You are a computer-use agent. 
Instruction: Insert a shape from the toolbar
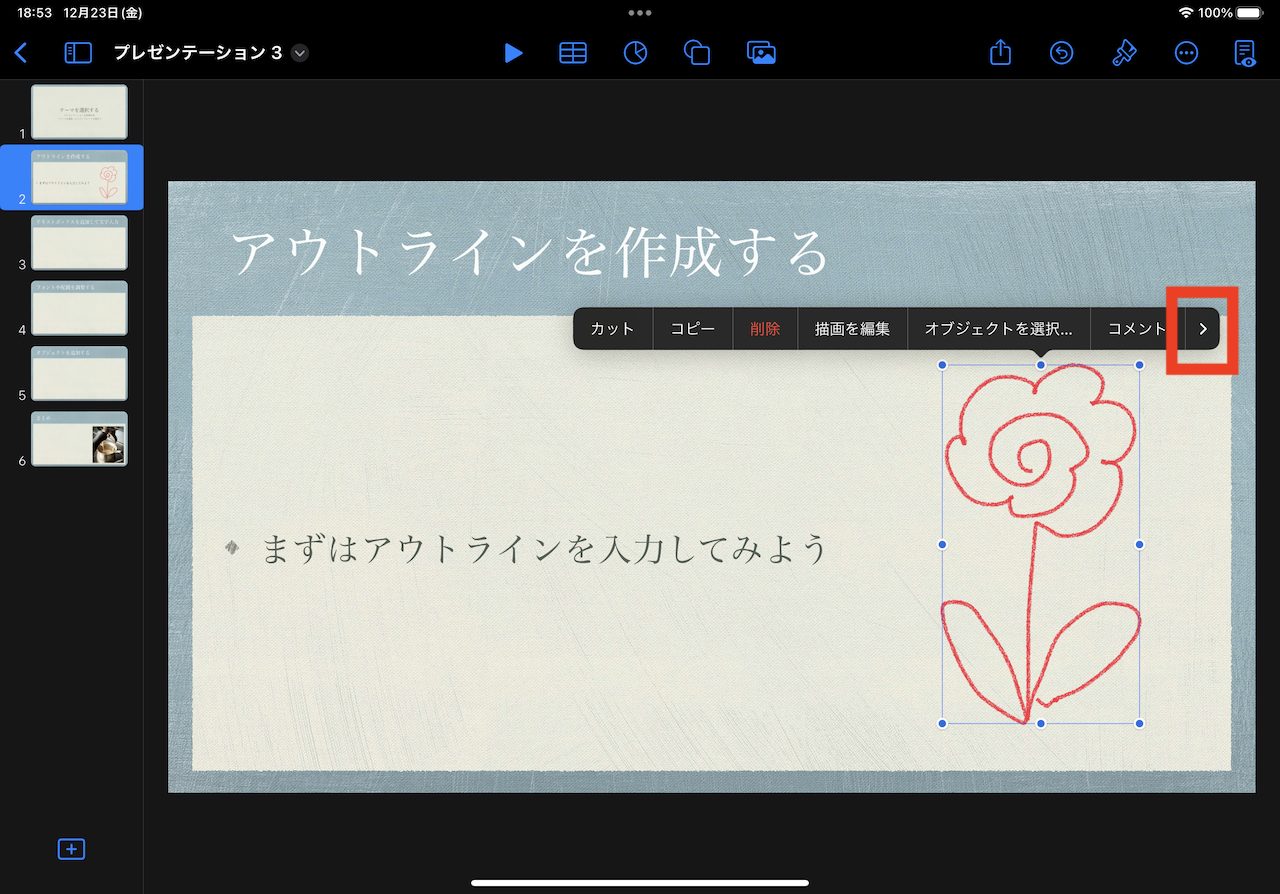click(697, 53)
